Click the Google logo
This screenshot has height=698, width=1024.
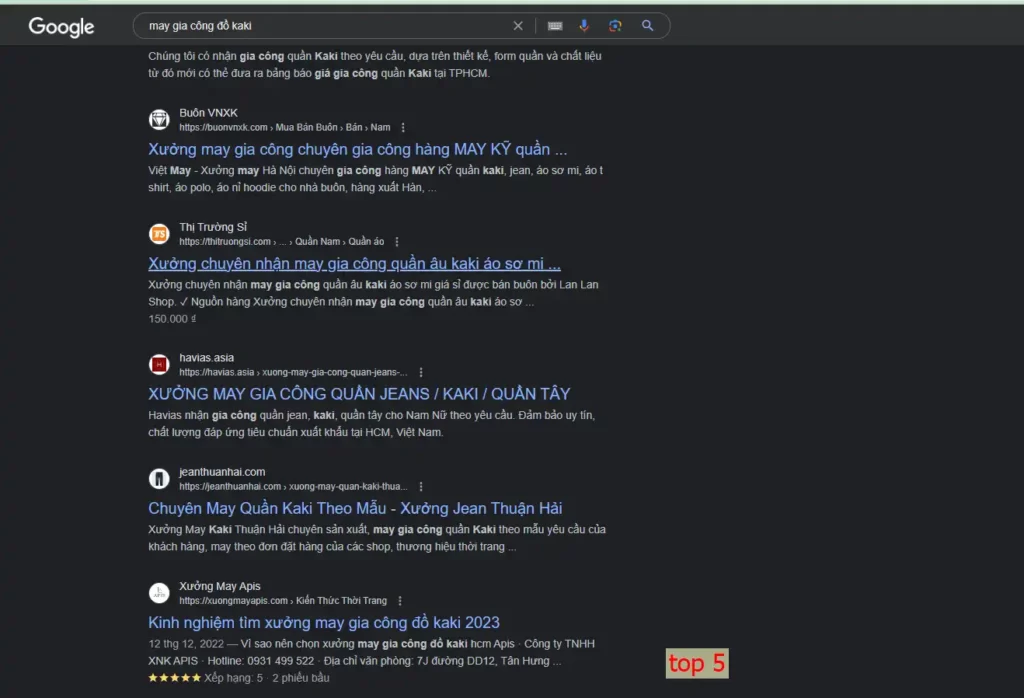61,26
